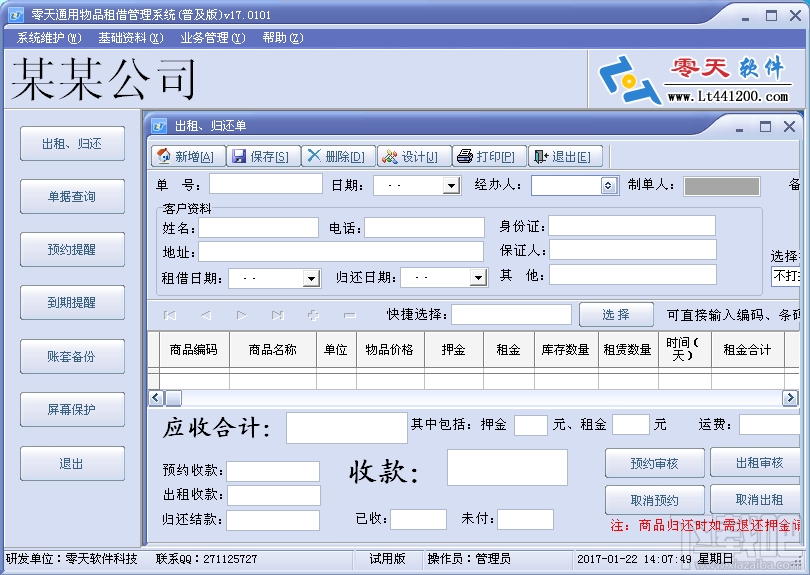Click the 预约收款 field
The height and width of the screenshot is (575, 810).
pos(273,472)
